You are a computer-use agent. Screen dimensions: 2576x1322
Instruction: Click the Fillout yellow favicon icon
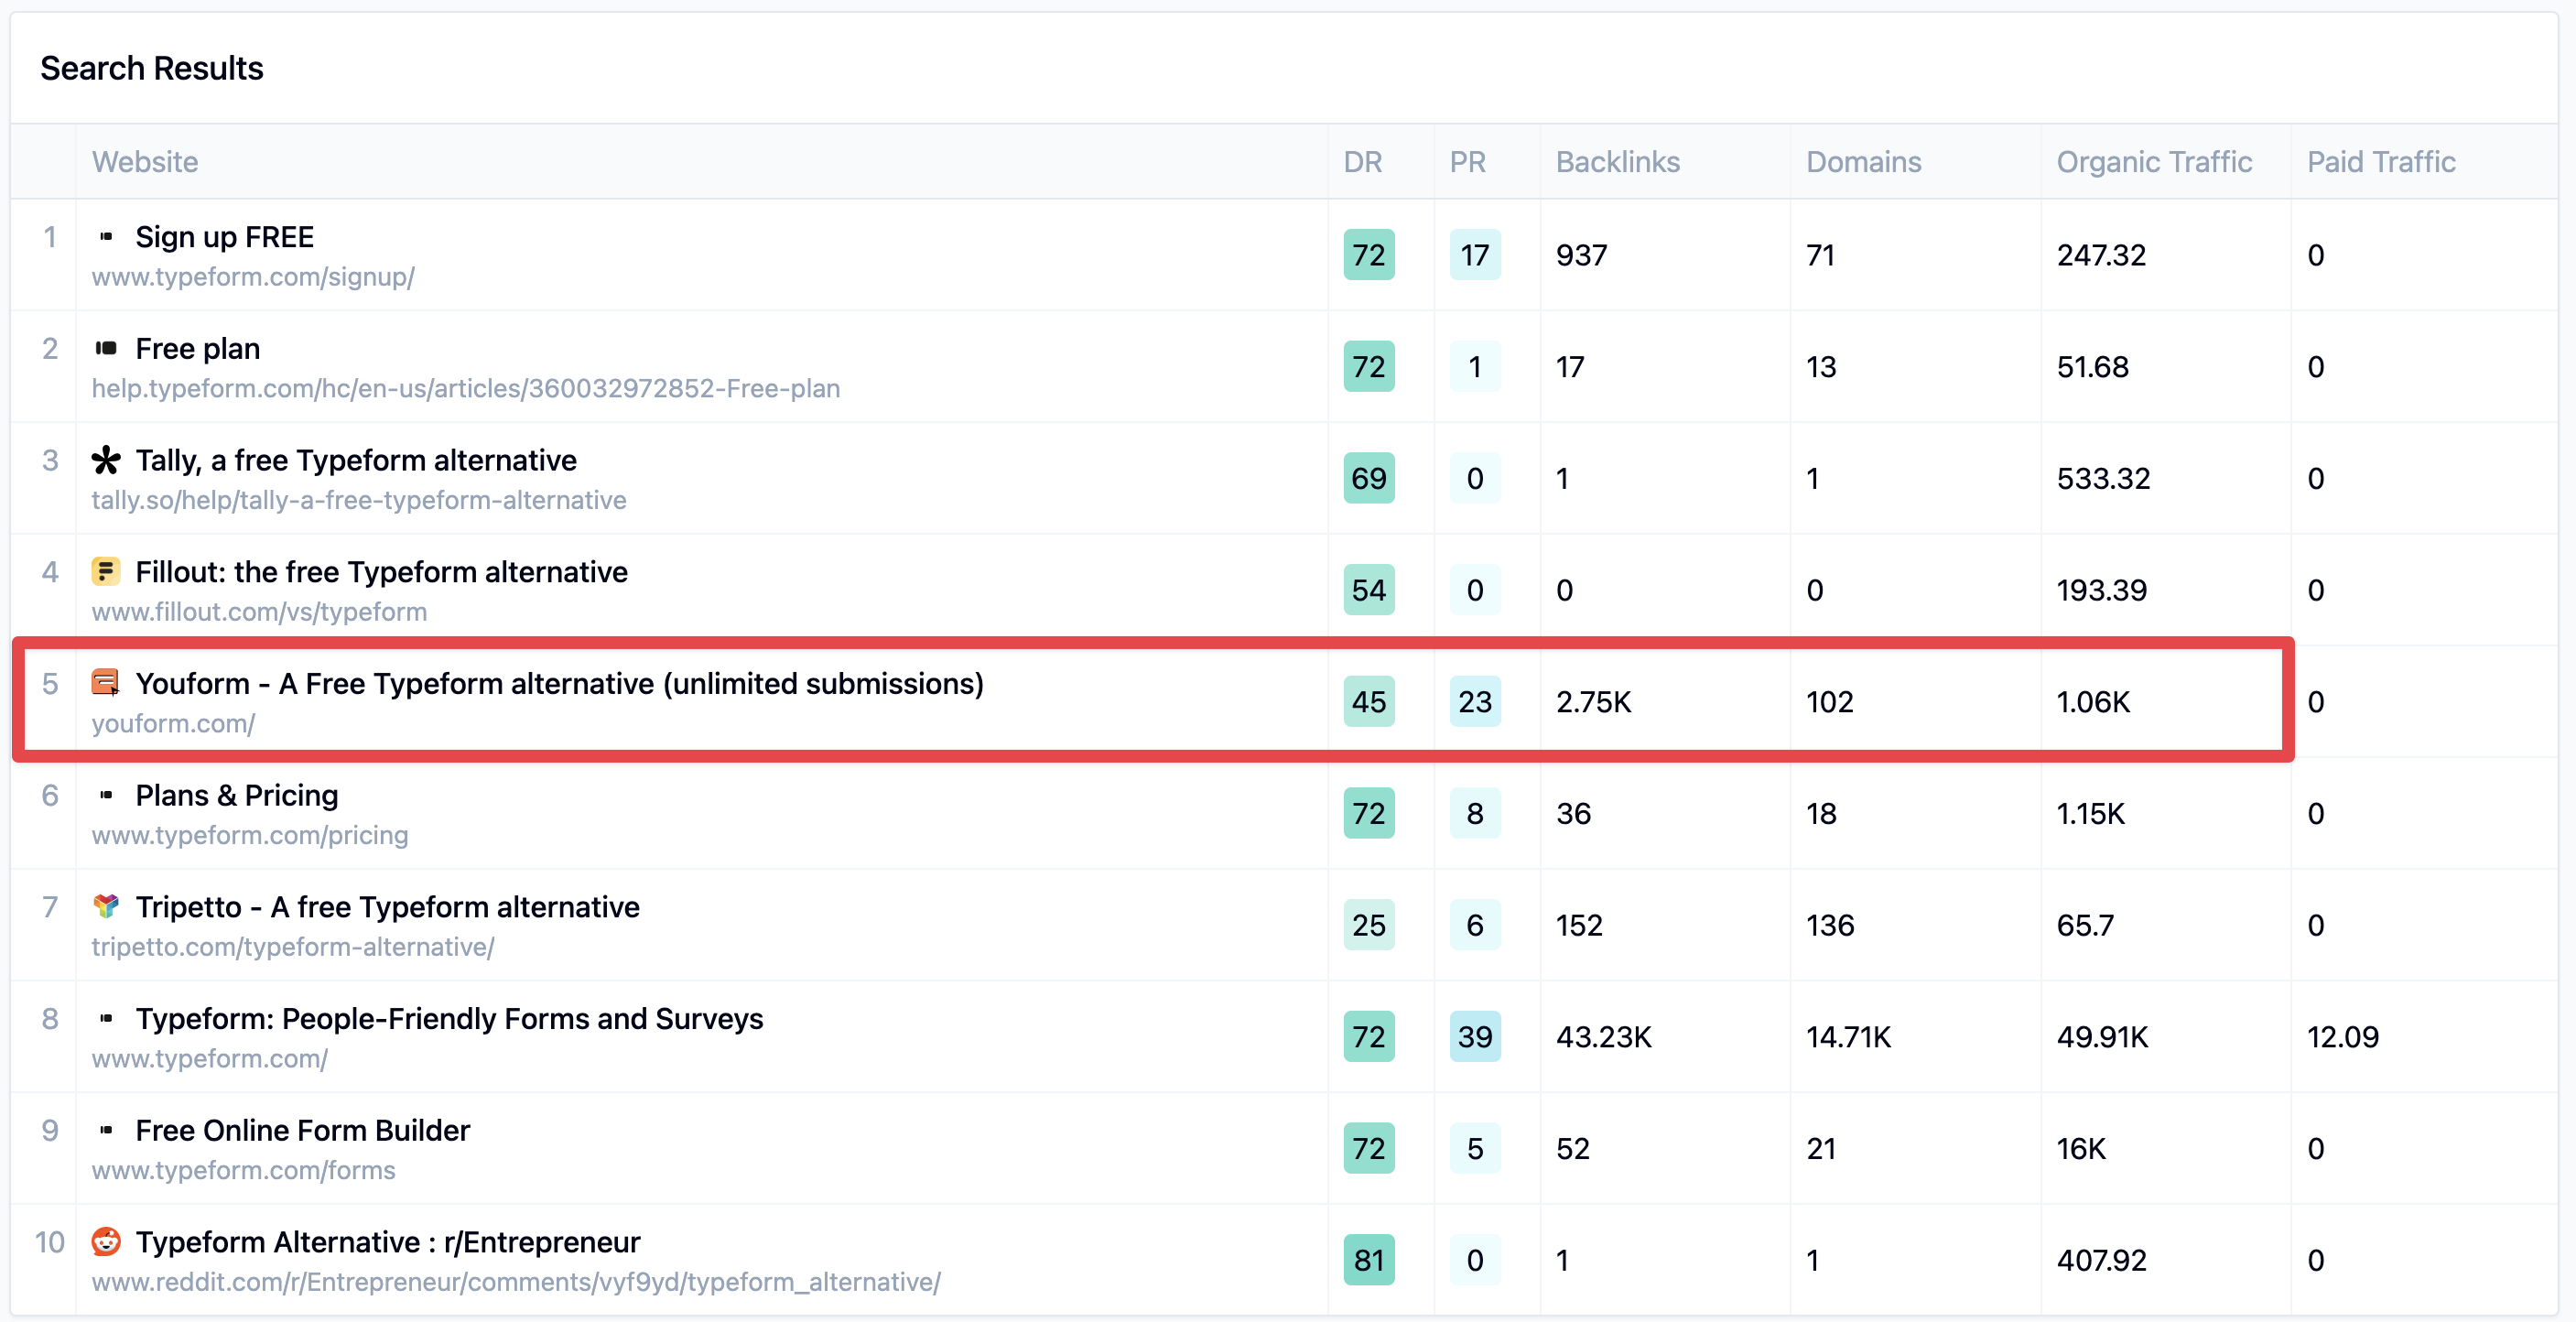click(106, 571)
